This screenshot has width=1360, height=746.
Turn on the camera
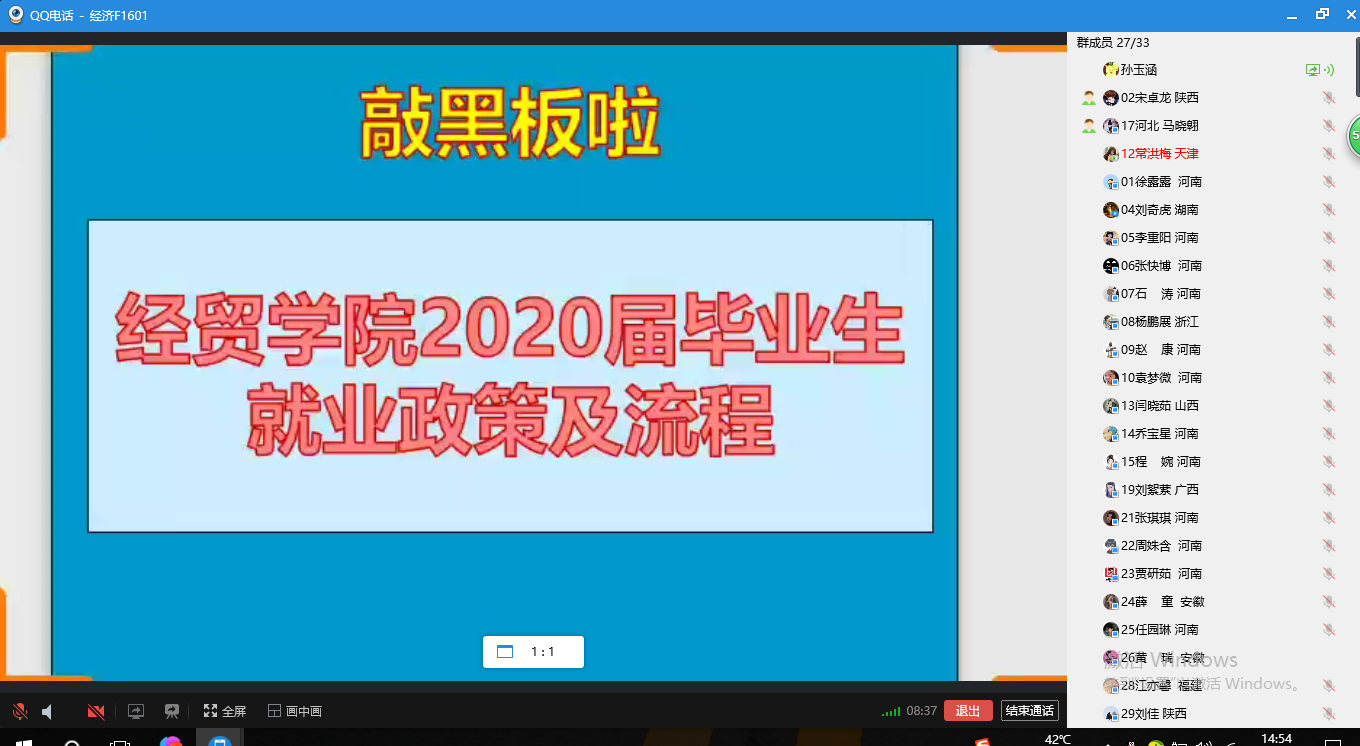click(96, 711)
